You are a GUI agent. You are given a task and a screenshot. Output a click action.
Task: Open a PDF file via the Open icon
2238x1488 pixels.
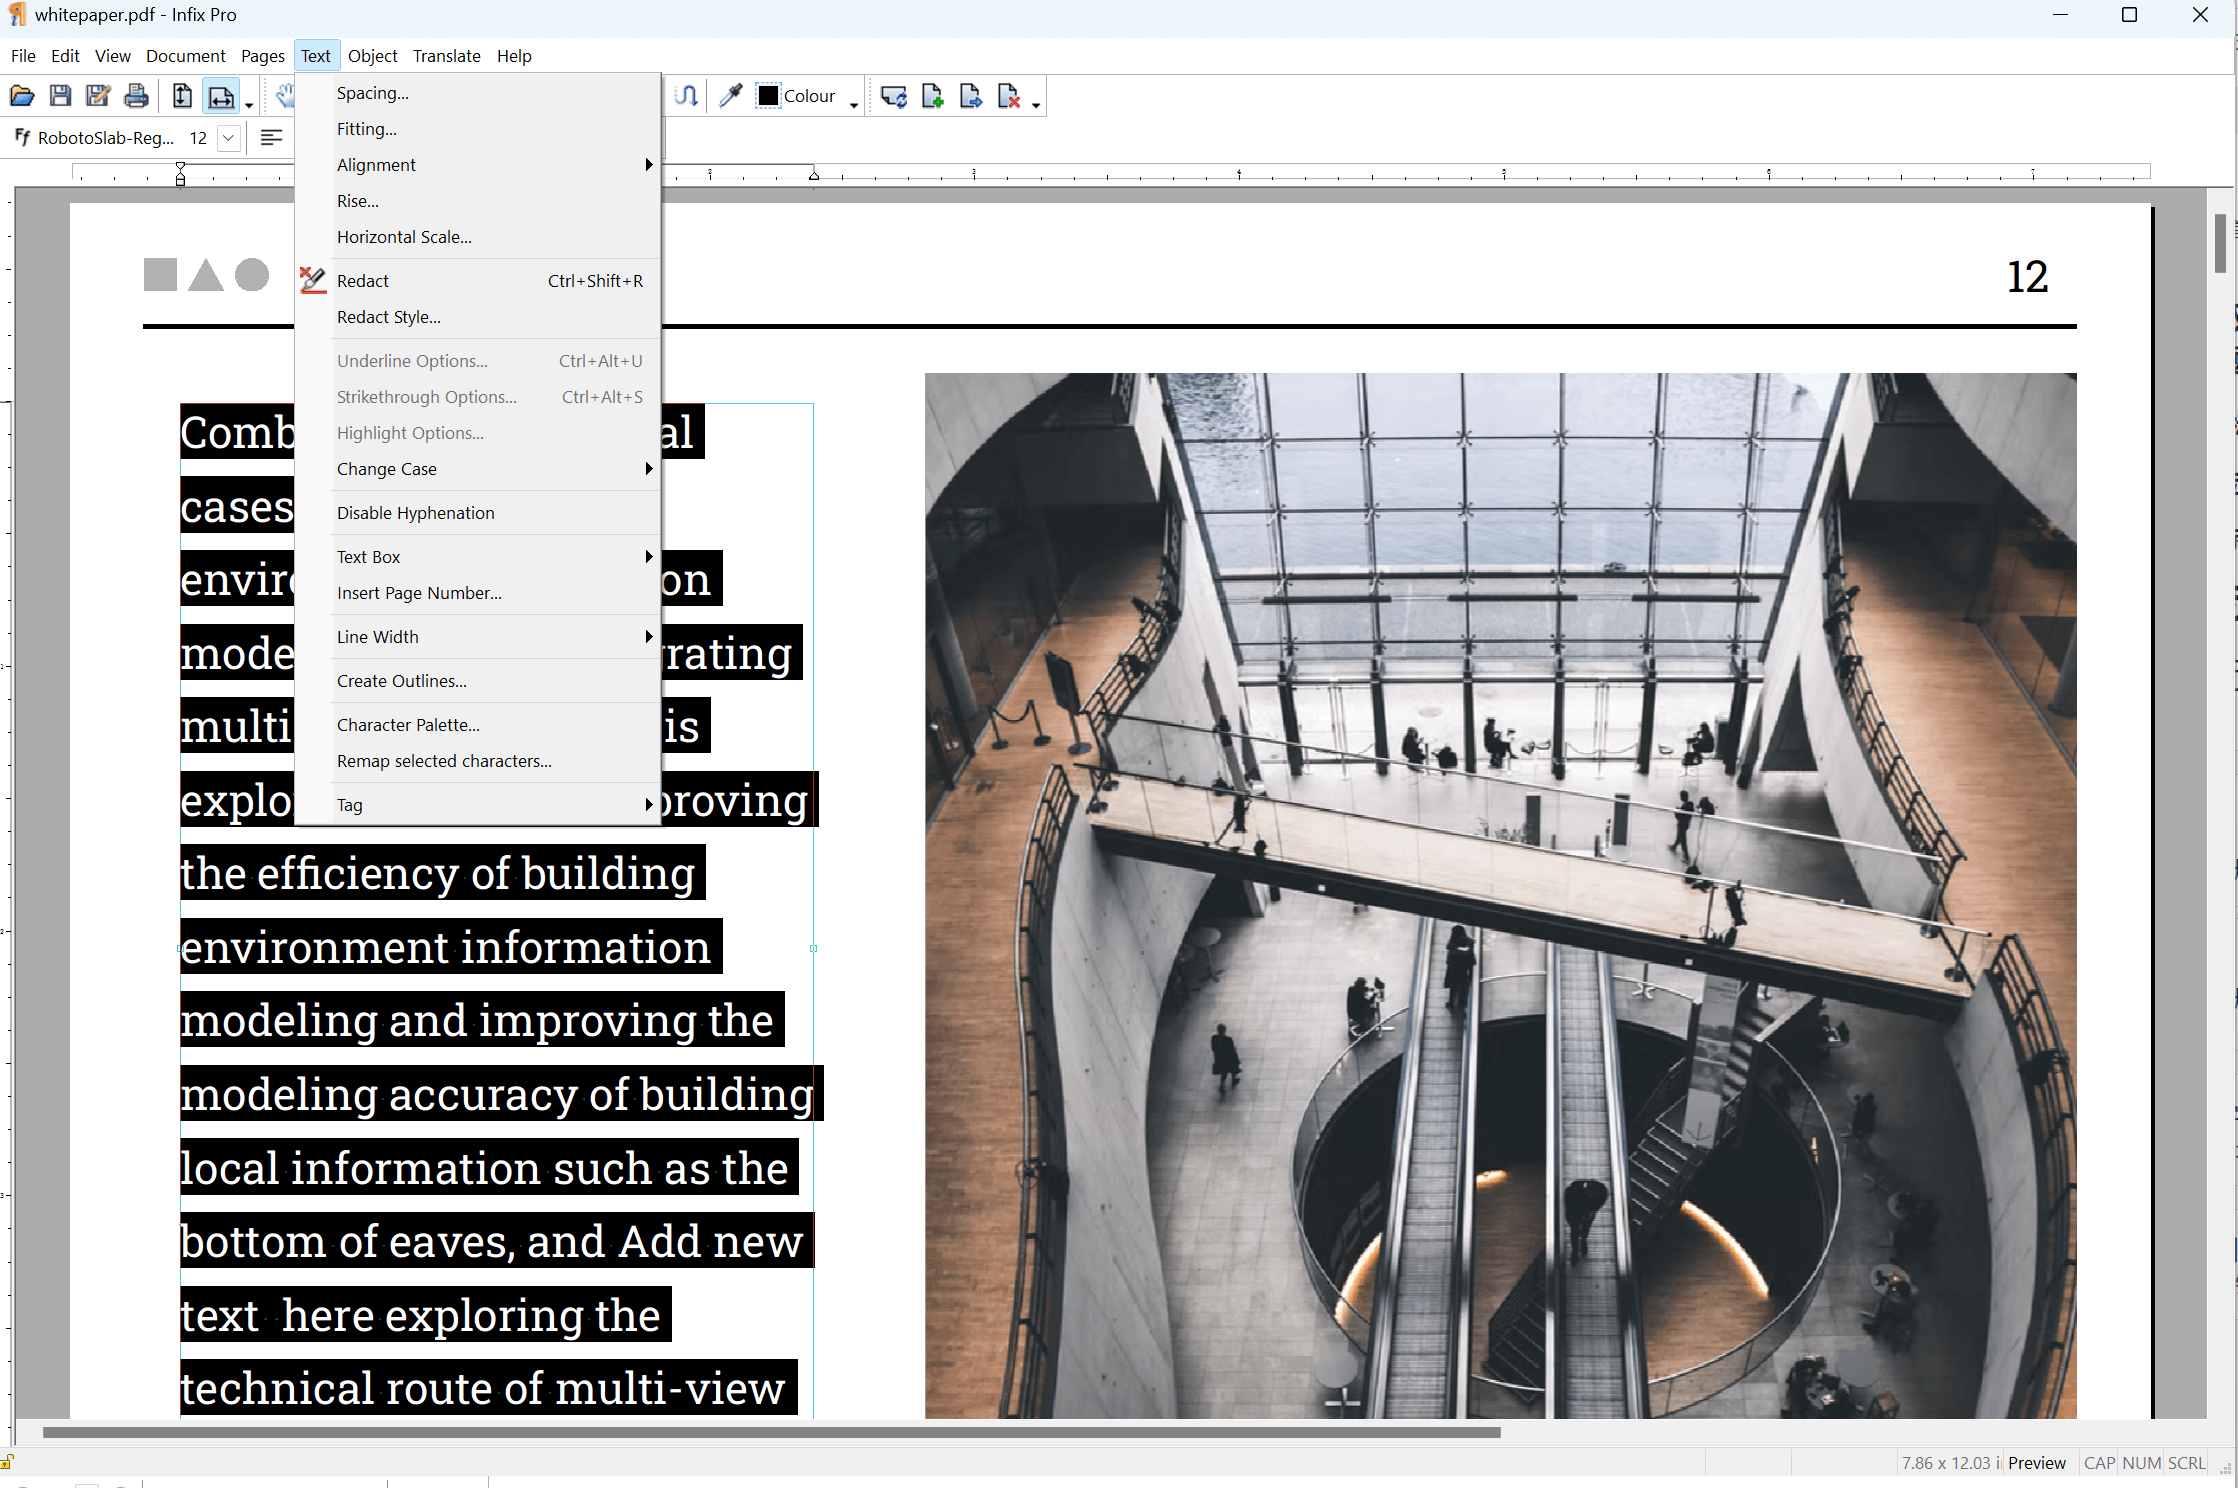click(21, 95)
